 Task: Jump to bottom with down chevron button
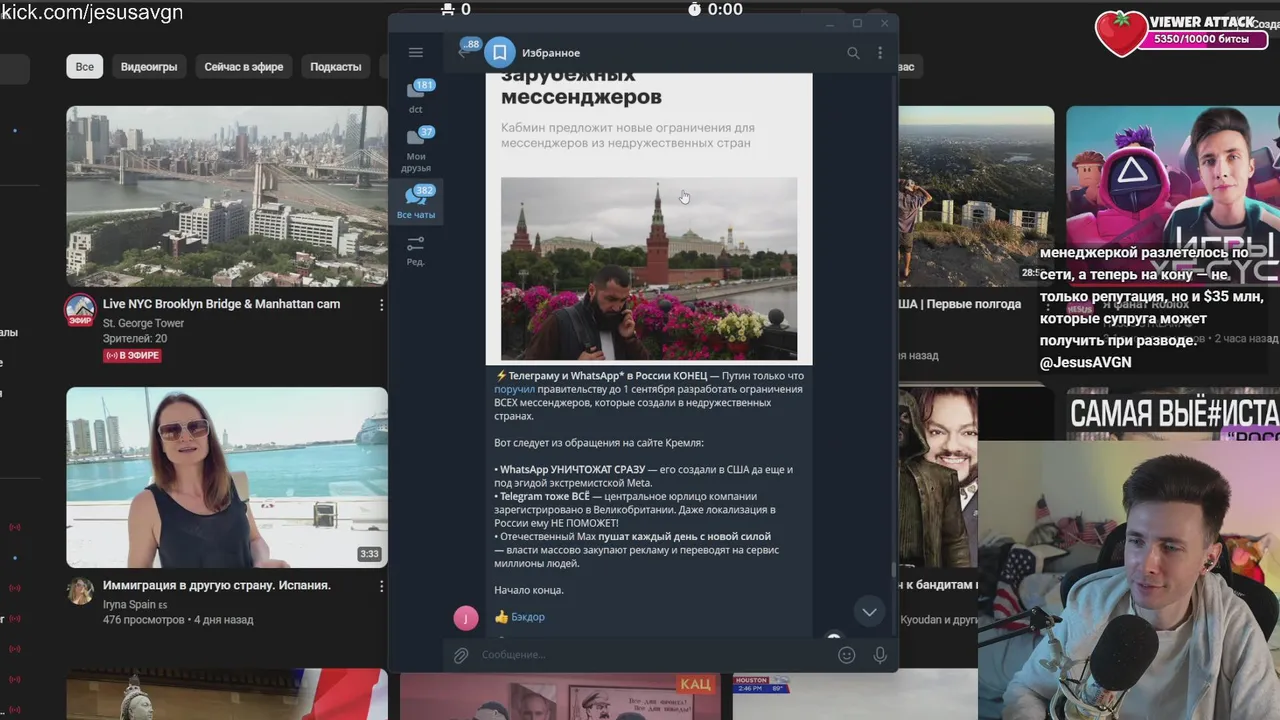click(x=869, y=612)
